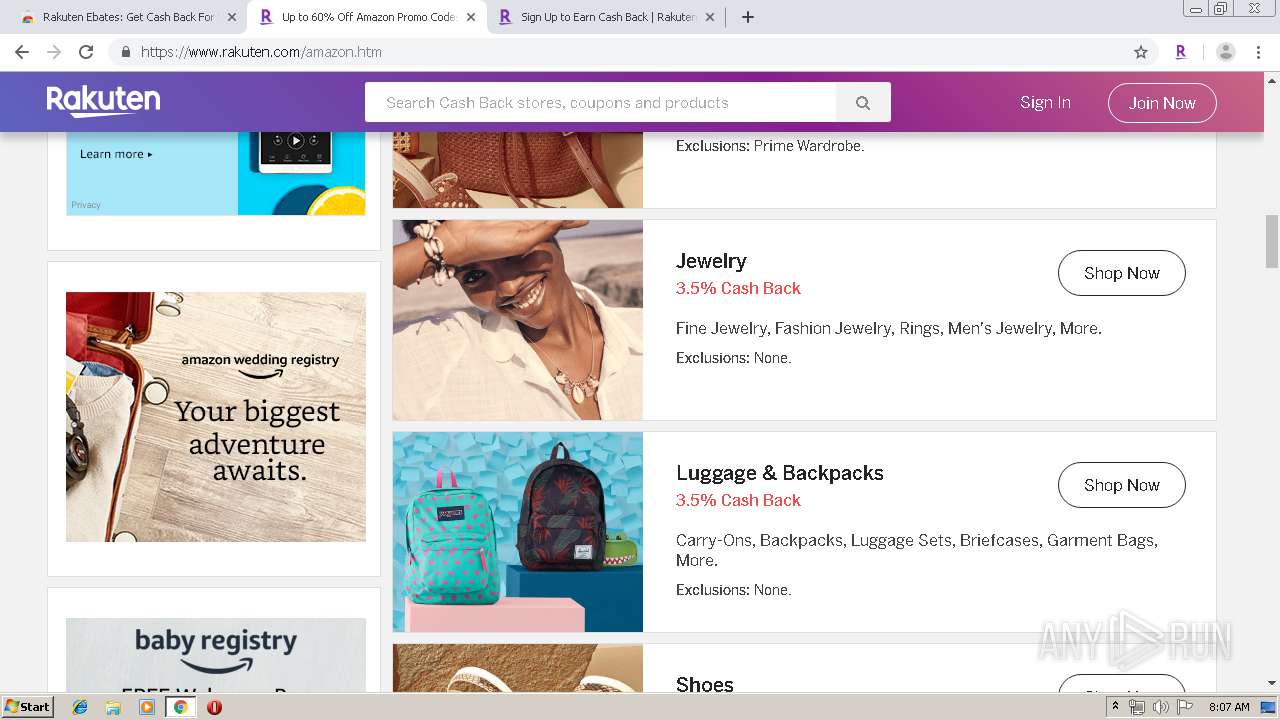Viewport: 1280px width, 720px height.
Task: Show hidden tray icons arrow
Action: coord(1115,707)
